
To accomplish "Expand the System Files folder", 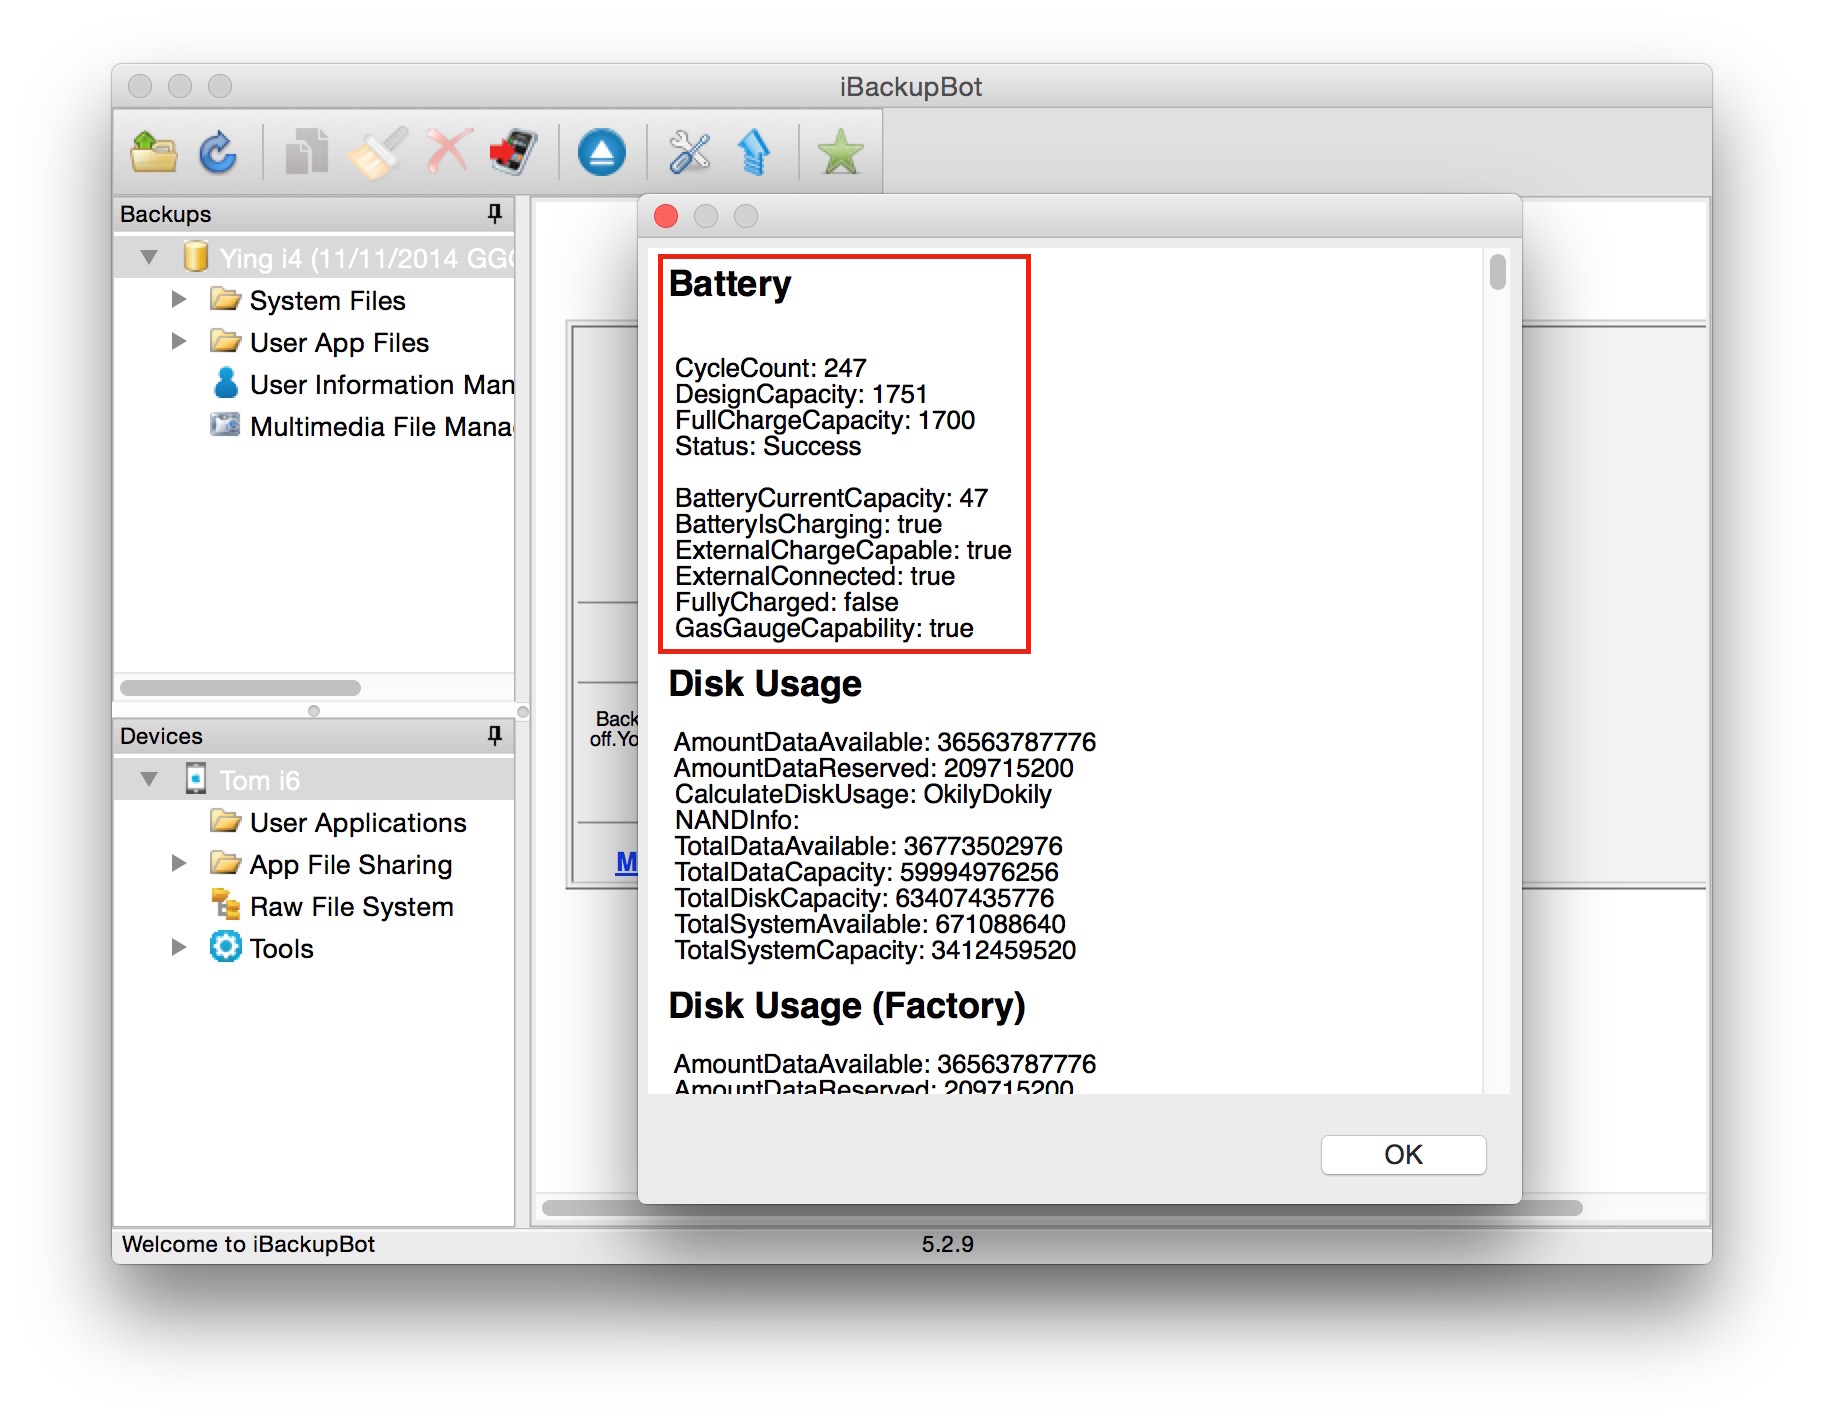I will [x=179, y=299].
